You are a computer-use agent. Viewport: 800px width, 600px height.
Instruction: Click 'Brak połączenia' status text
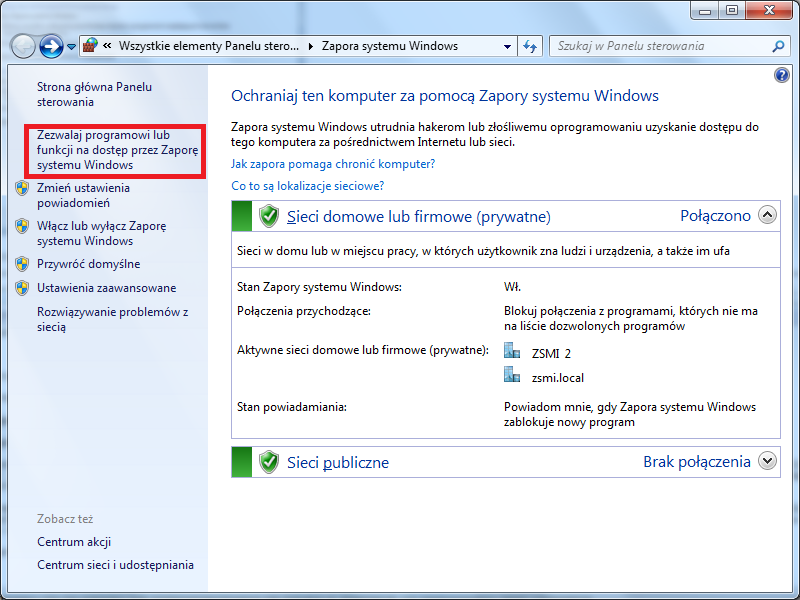(x=697, y=462)
